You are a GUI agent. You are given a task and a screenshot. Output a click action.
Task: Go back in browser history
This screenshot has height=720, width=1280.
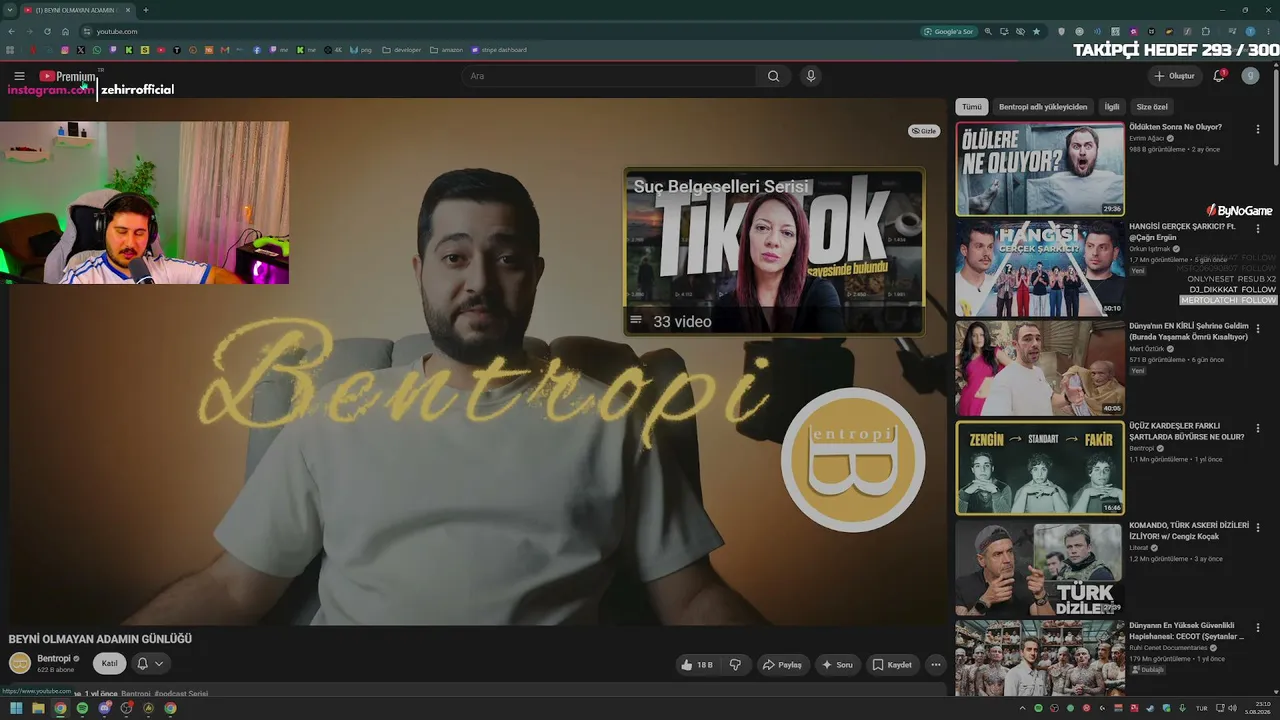pos(12,31)
